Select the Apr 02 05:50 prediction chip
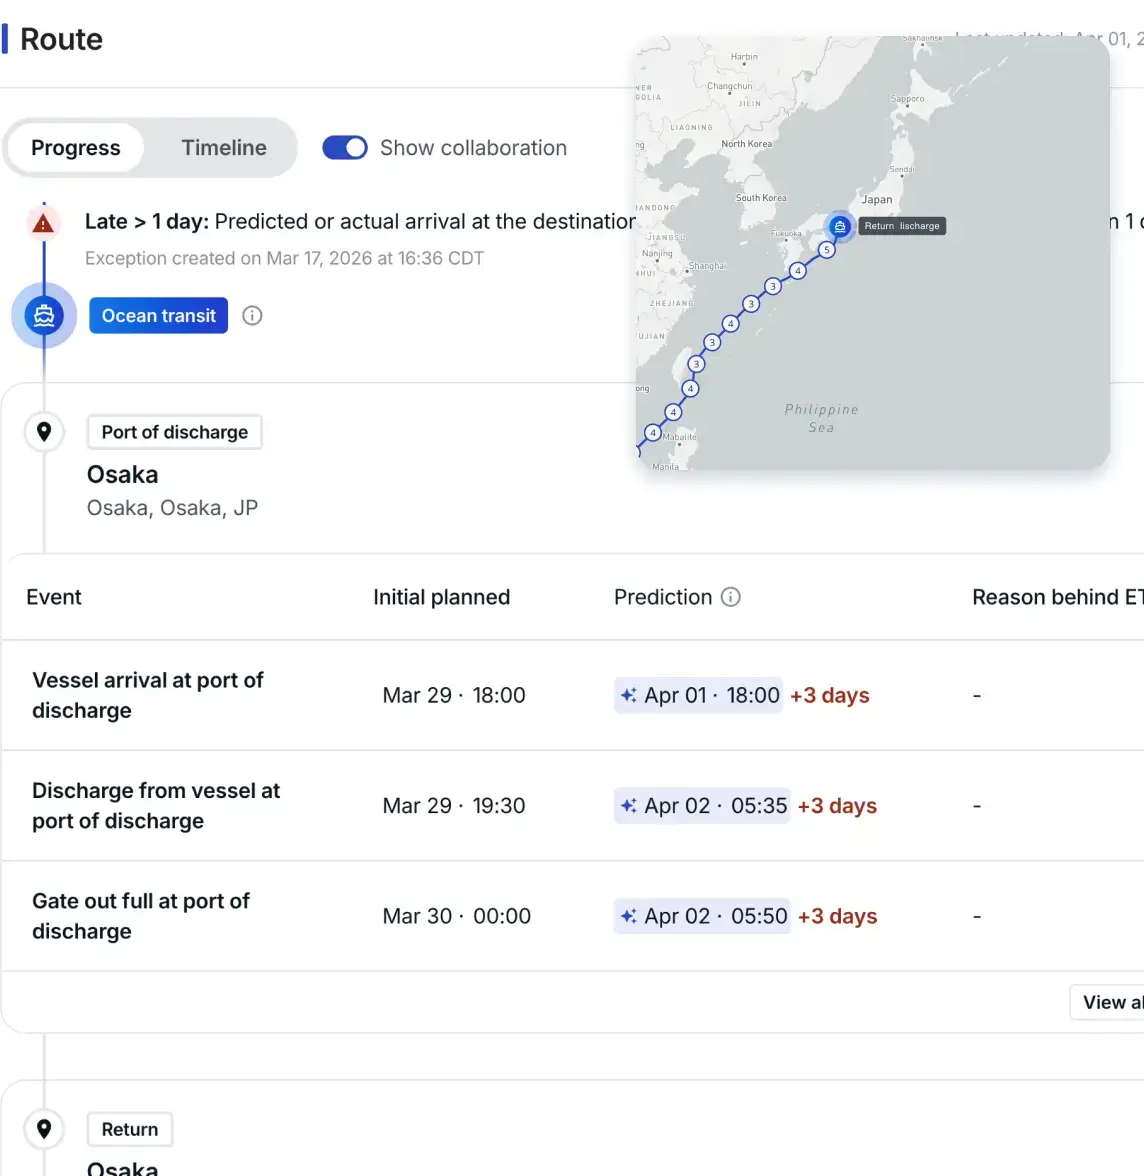The image size is (1144, 1176). [x=702, y=916]
